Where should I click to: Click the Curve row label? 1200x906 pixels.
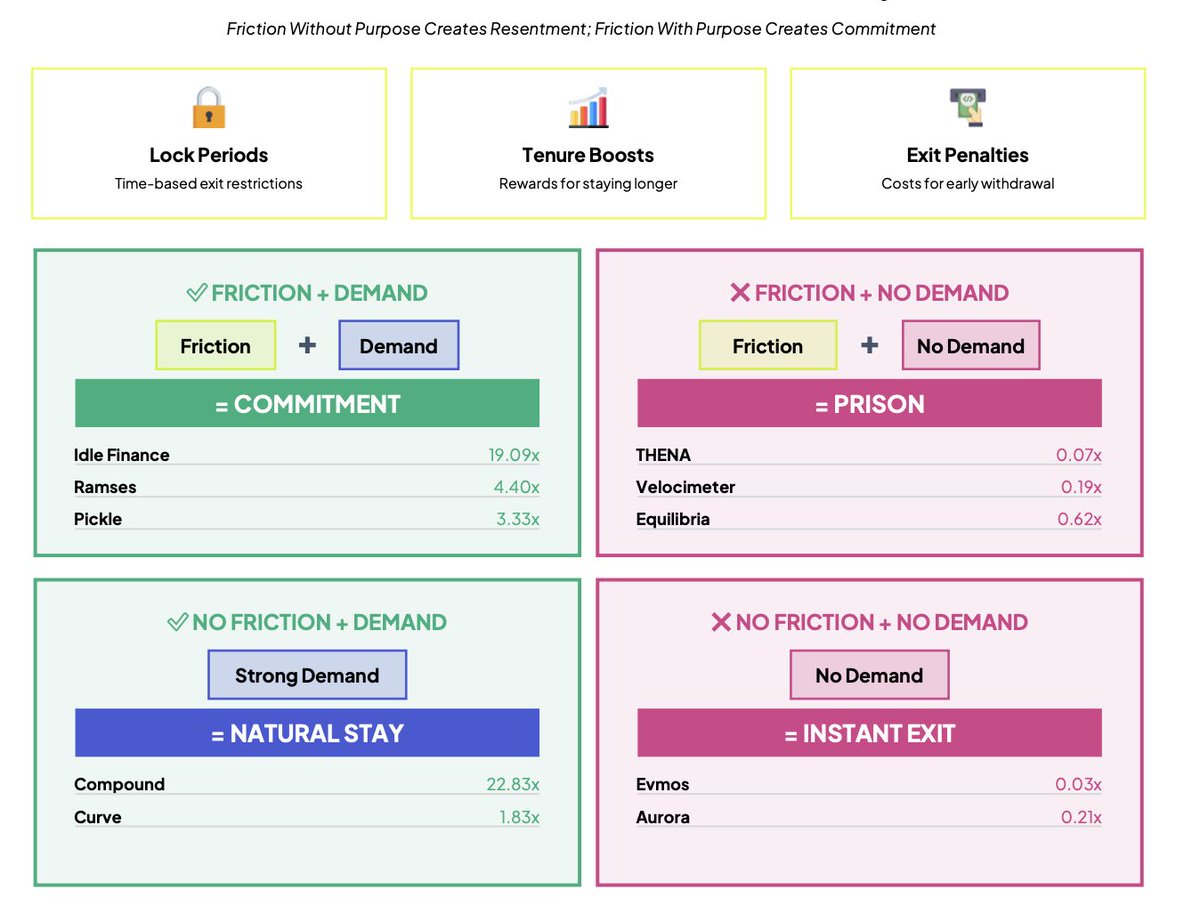98,817
